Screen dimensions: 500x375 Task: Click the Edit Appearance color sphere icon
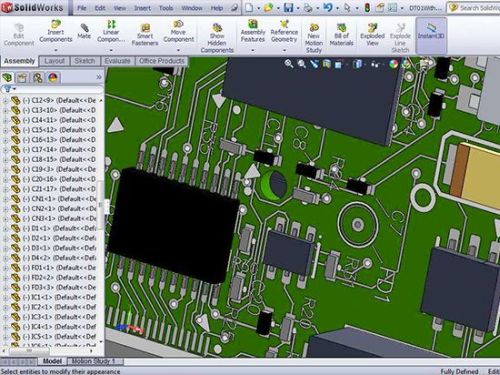[393, 64]
